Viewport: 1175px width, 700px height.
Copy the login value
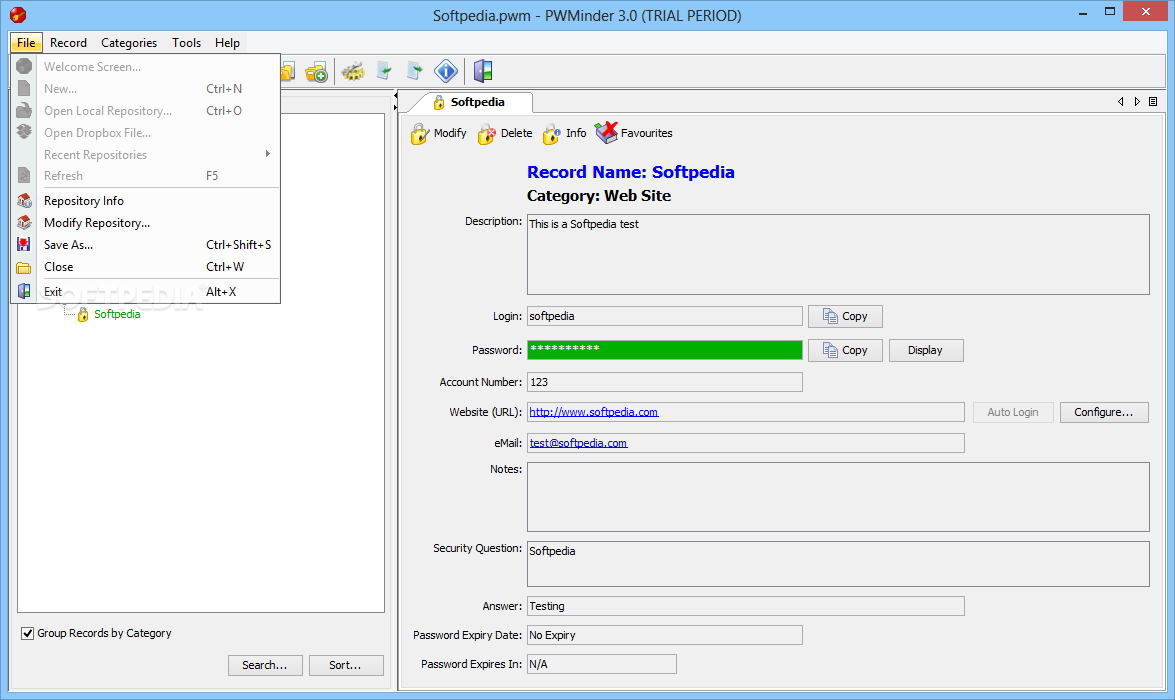point(845,316)
